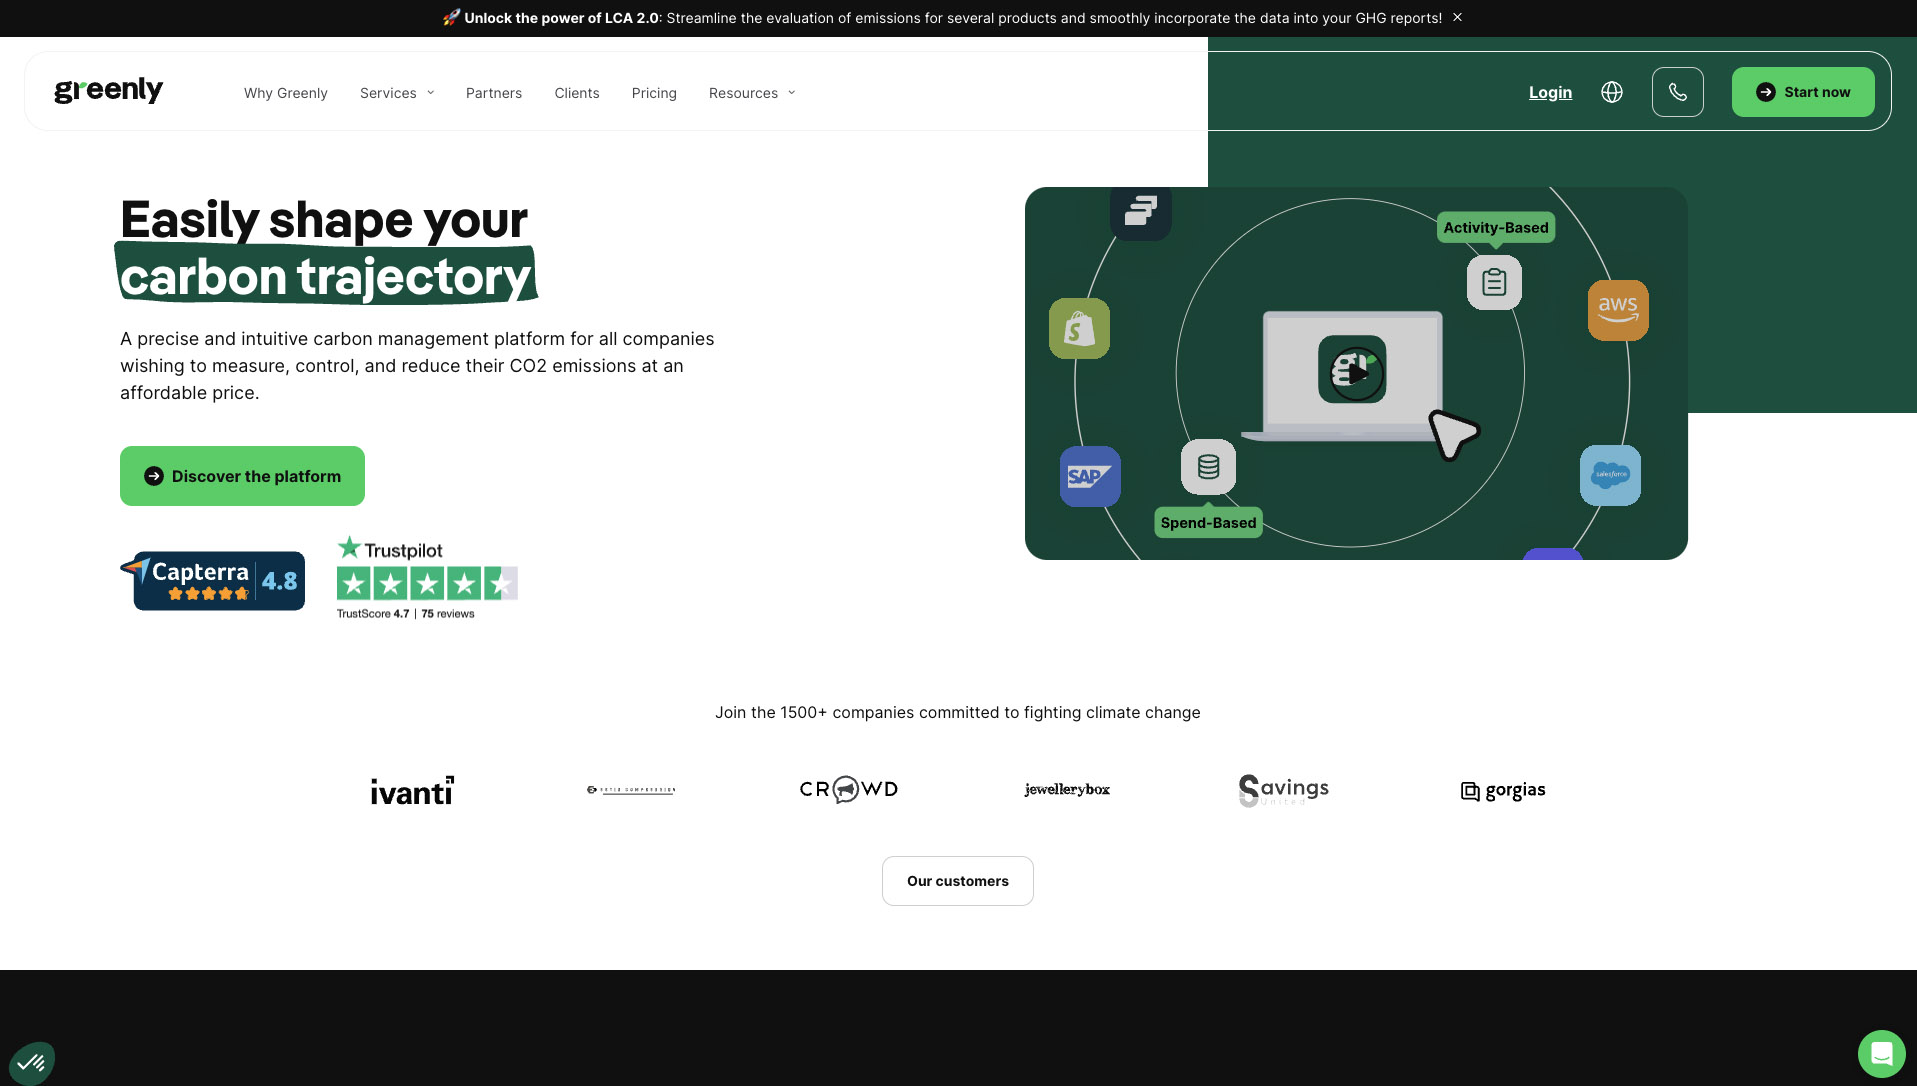Click the CROWD customer logo
Screen dimensions: 1917x1086
point(848,789)
